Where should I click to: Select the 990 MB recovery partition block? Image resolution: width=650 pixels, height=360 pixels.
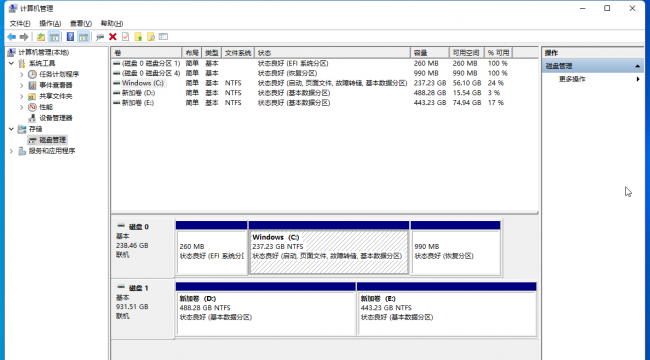[x=456, y=248]
